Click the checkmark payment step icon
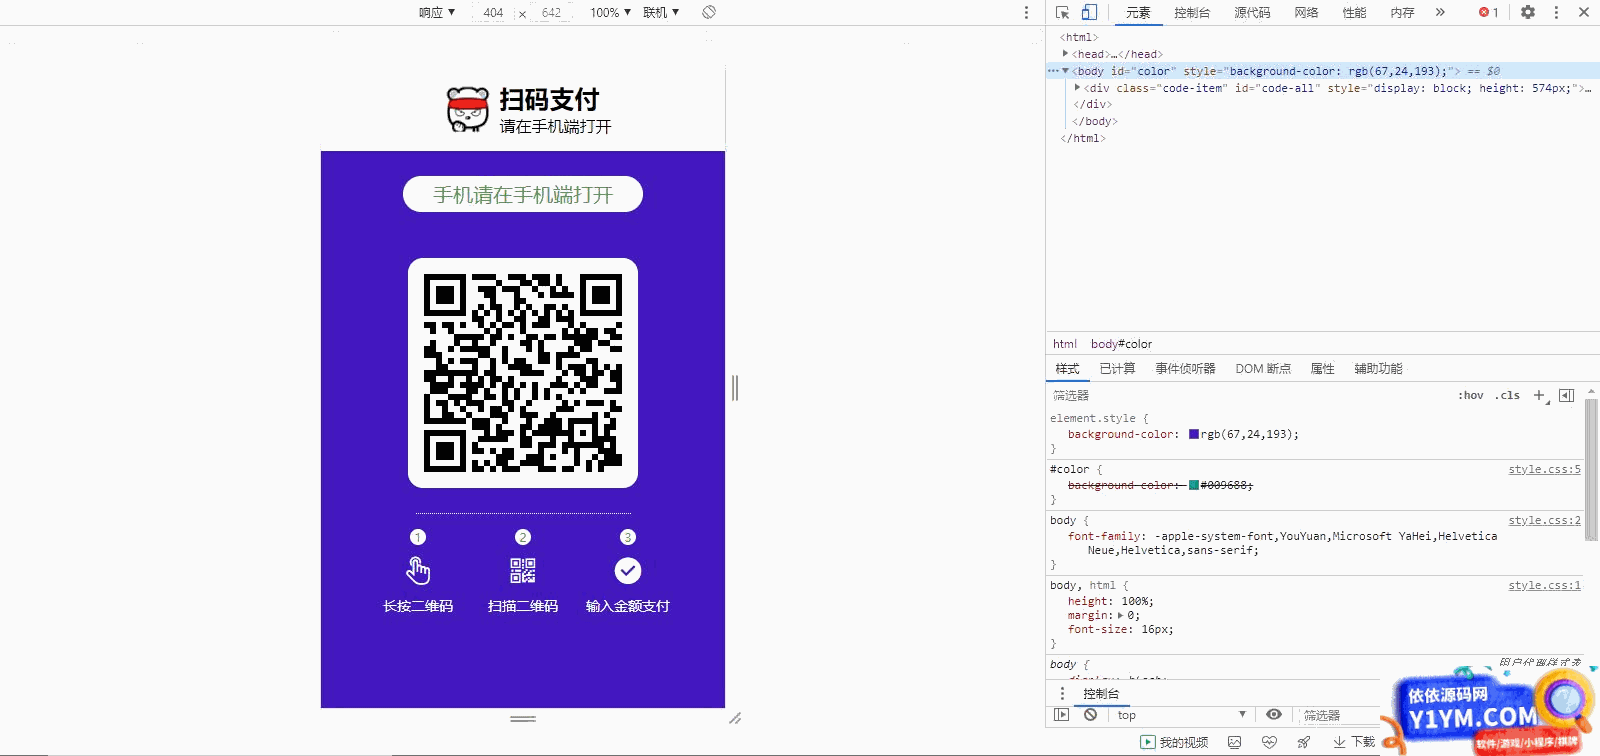 click(627, 571)
